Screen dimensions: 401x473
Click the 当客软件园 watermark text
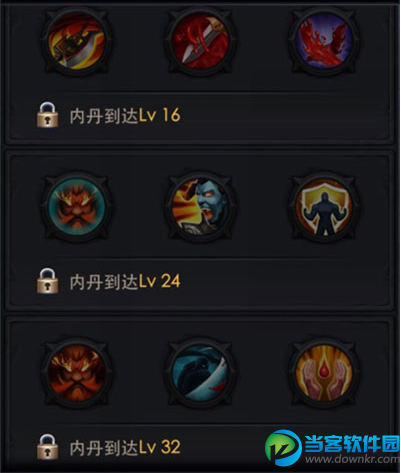352,443
